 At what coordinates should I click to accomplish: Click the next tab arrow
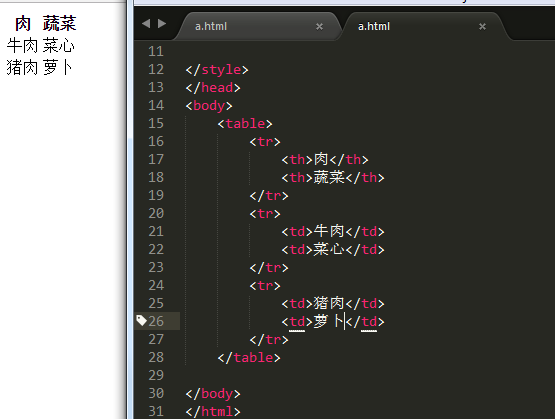click(x=162, y=24)
